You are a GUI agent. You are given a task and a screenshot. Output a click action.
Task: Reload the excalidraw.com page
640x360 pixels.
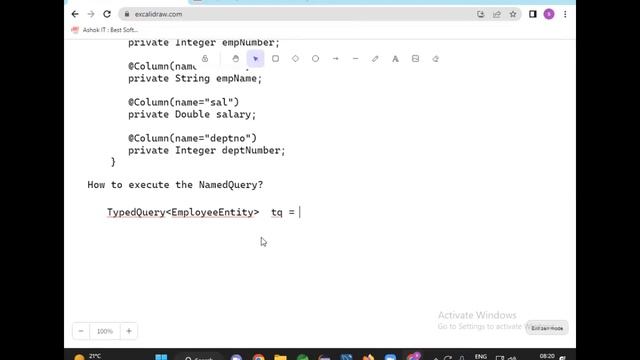click(x=107, y=14)
